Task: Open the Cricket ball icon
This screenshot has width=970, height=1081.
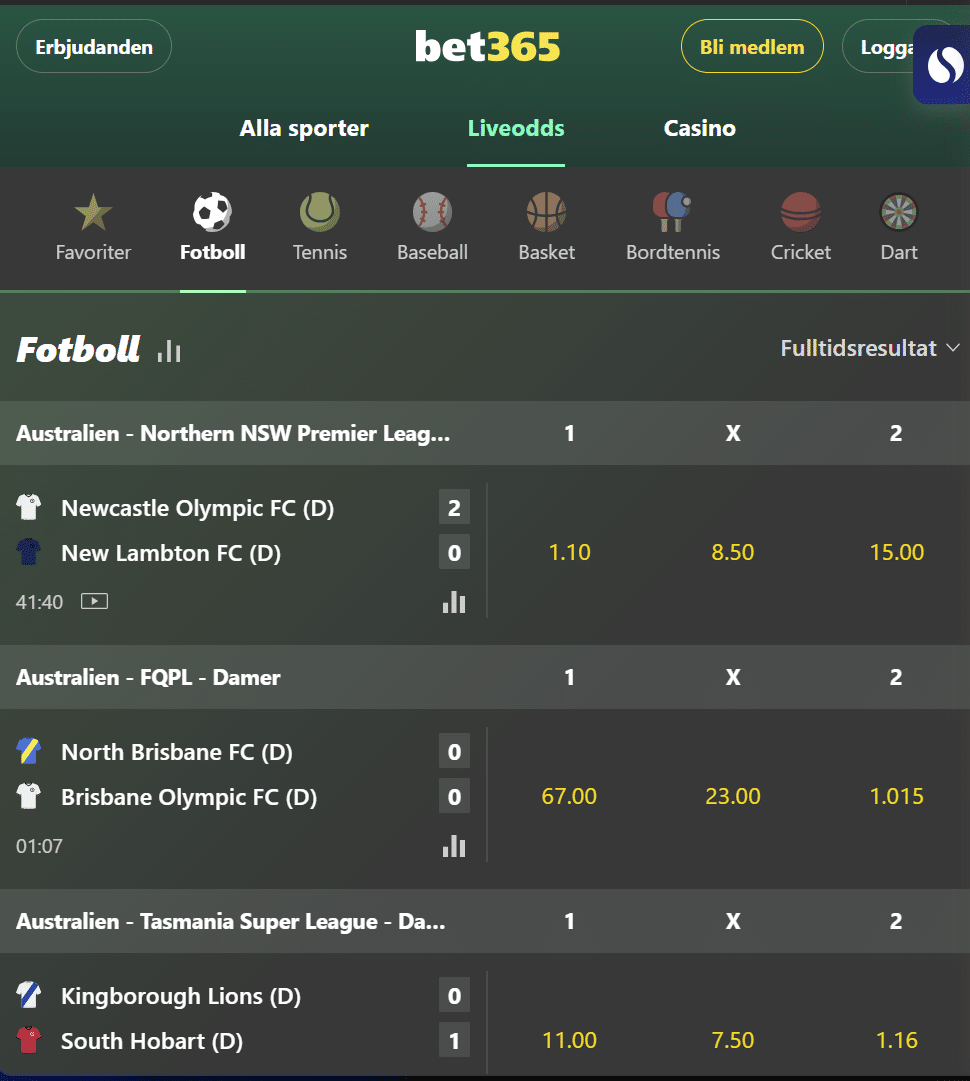Action: (x=800, y=213)
